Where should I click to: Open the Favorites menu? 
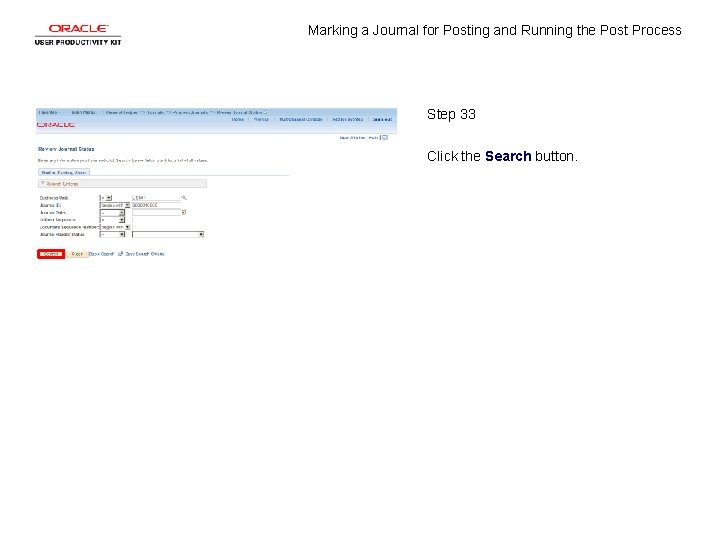click(49, 112)
